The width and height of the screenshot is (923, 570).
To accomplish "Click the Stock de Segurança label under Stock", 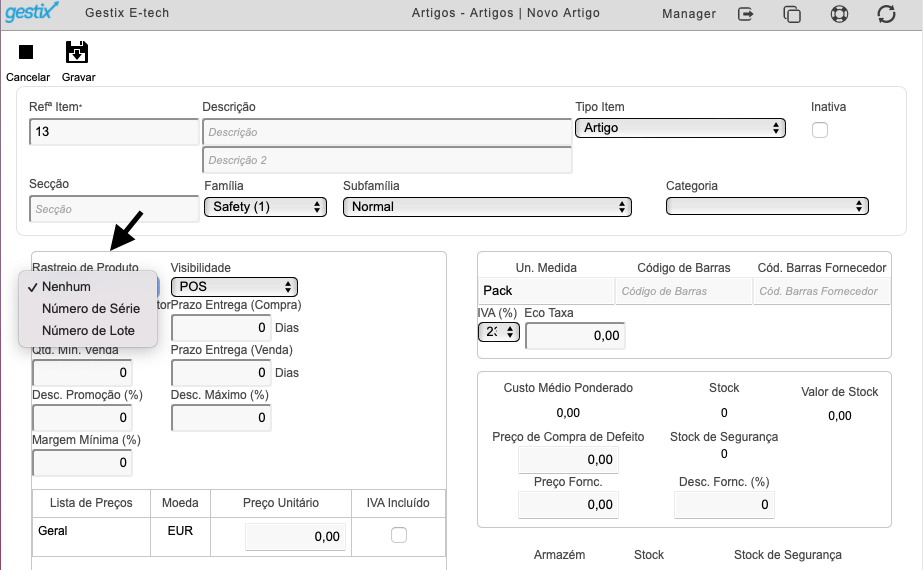I will coord(724,437).
